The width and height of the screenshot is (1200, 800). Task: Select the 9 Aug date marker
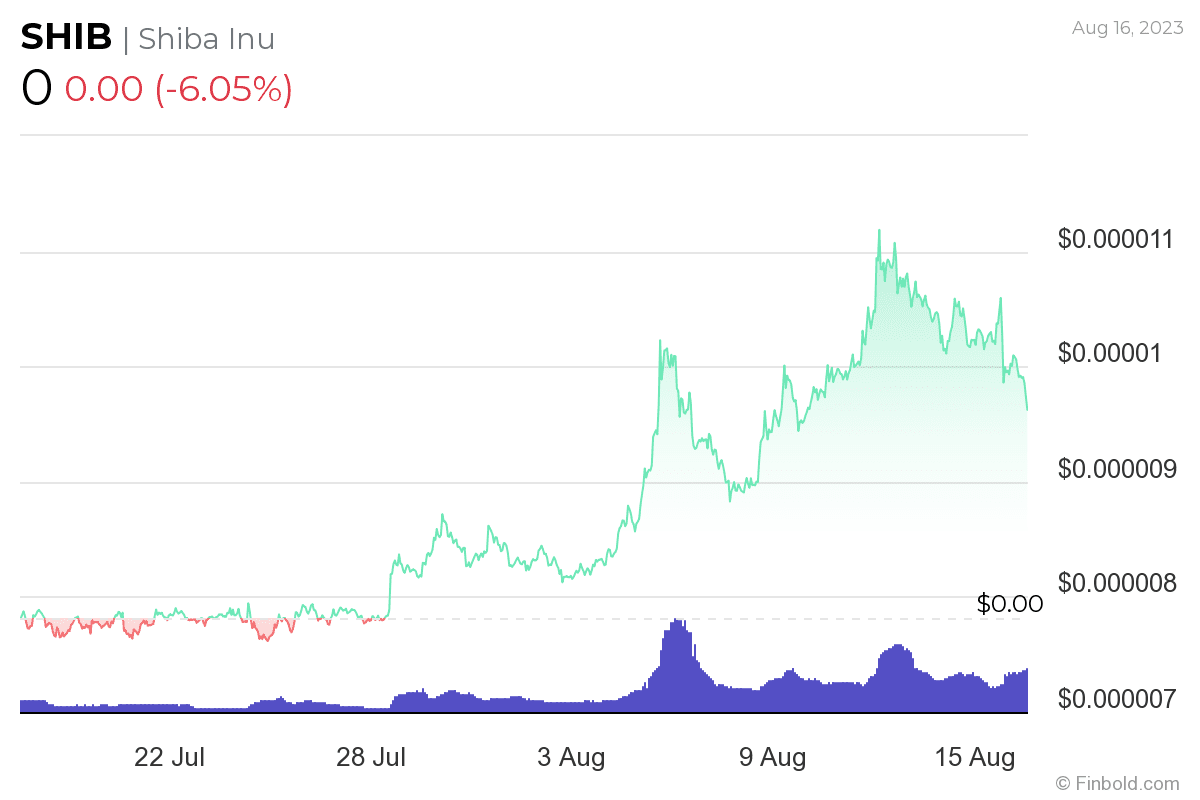(772, 757)
